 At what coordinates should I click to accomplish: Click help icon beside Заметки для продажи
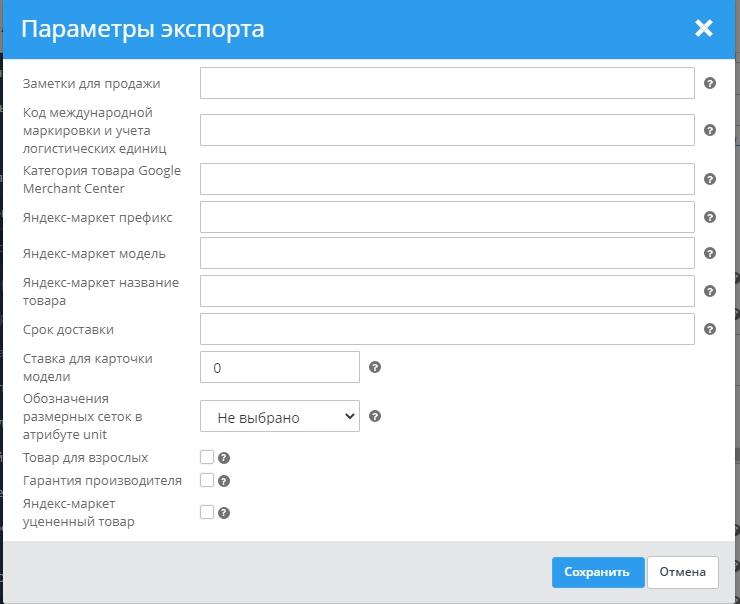(x=710, y=84)
